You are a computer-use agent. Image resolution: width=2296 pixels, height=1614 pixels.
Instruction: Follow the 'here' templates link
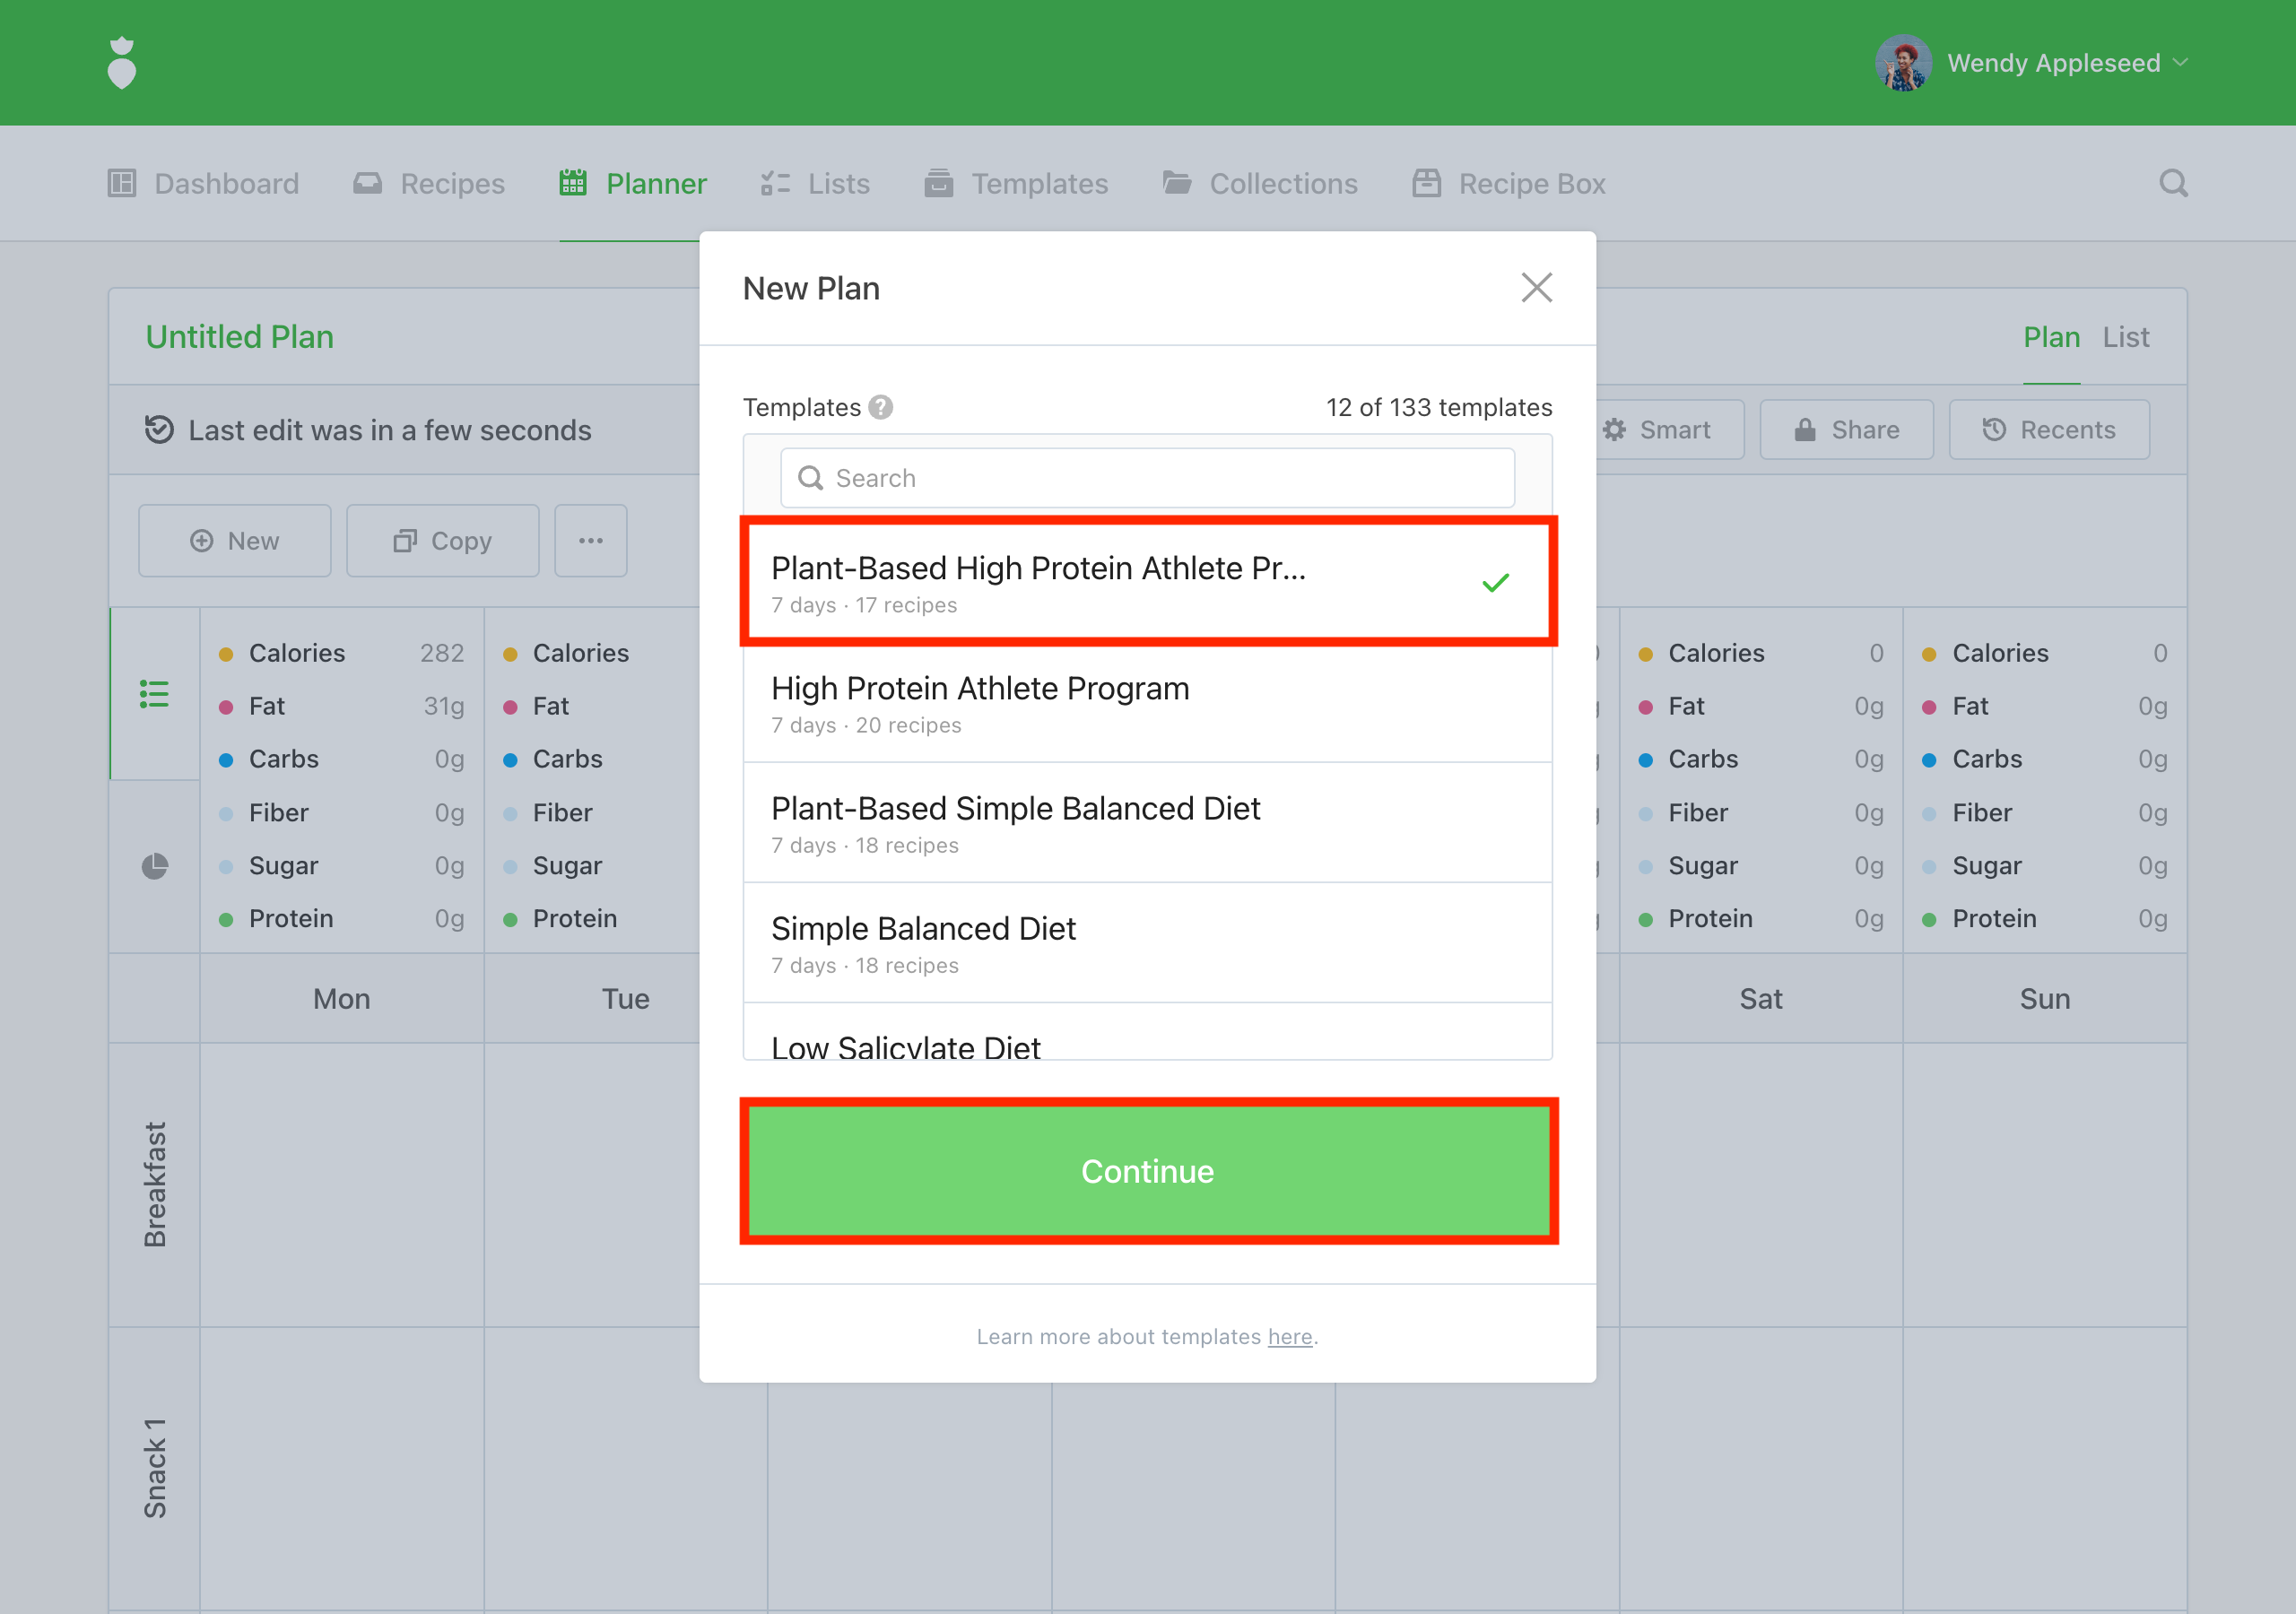[1289, 1336]
